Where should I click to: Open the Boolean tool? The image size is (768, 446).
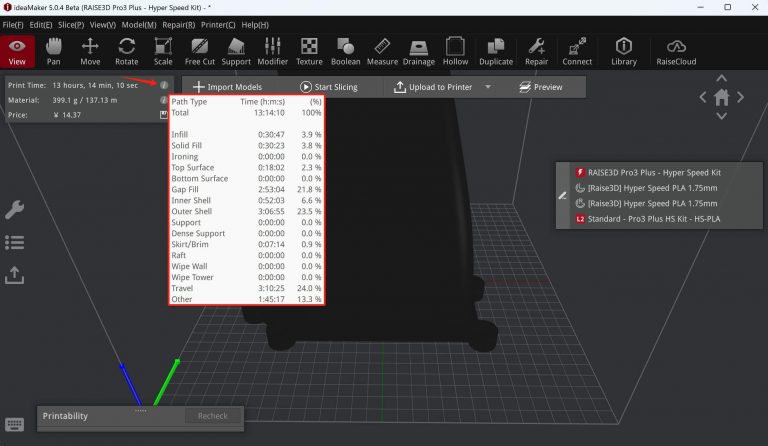pyautogui.click(x=345, y=51)
